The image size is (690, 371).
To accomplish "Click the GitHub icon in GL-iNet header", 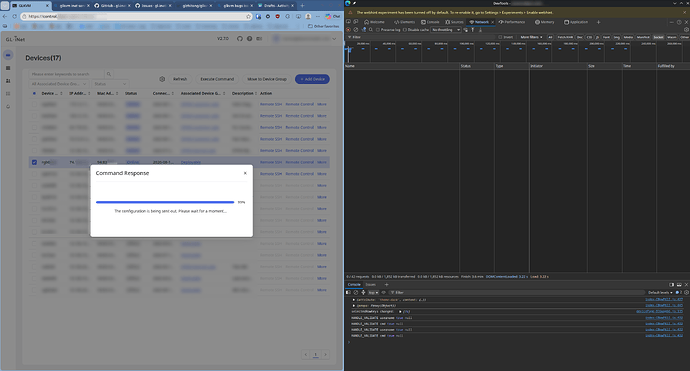I will [x=239, y=39].
